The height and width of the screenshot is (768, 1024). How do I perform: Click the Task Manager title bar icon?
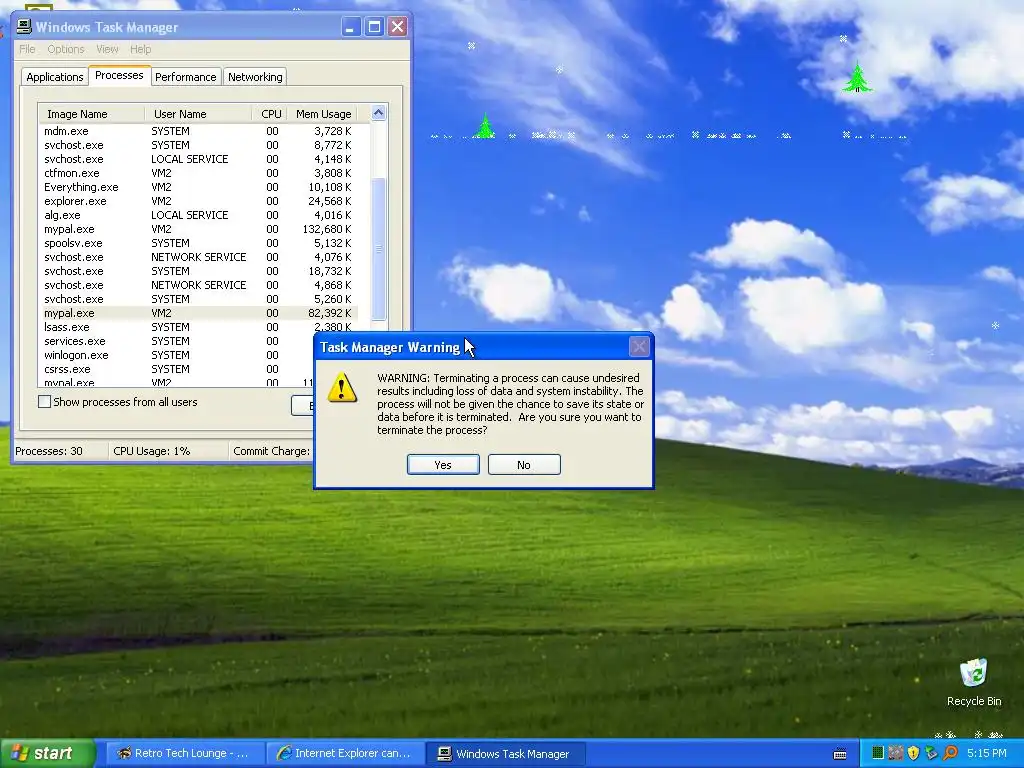click(24, 27)
